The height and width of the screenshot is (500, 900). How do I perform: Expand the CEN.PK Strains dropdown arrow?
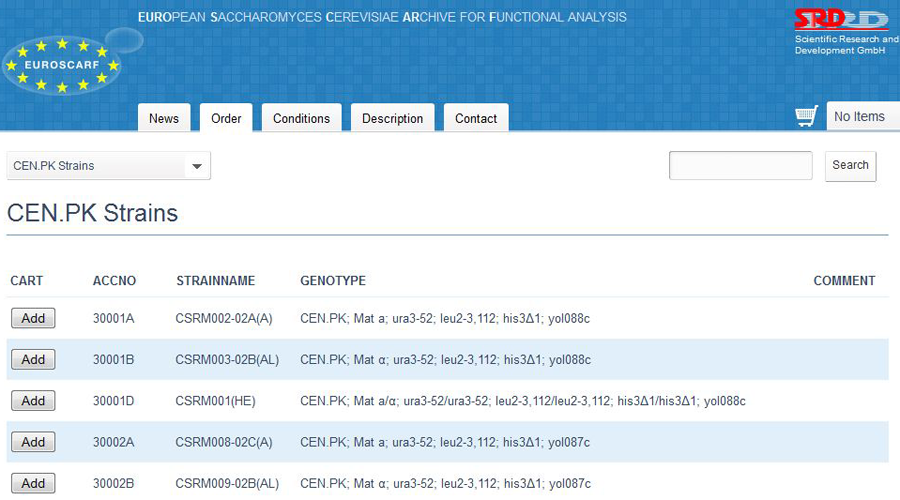197,166
